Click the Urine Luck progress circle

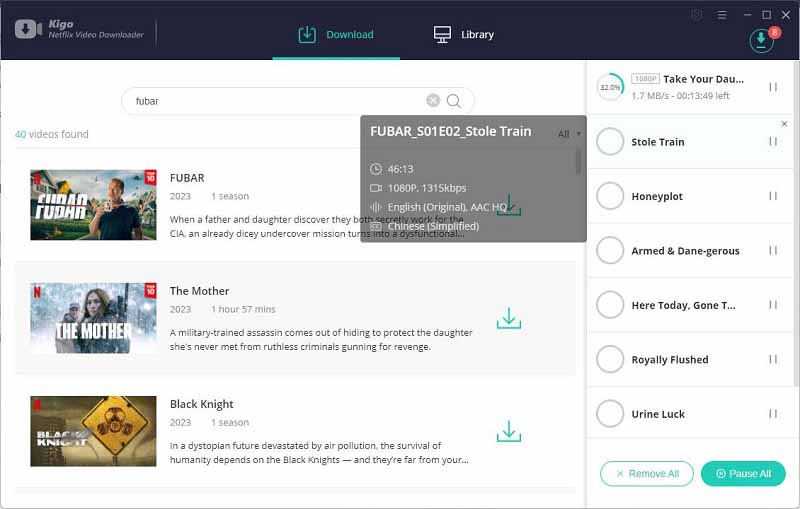tap(610, 414)
